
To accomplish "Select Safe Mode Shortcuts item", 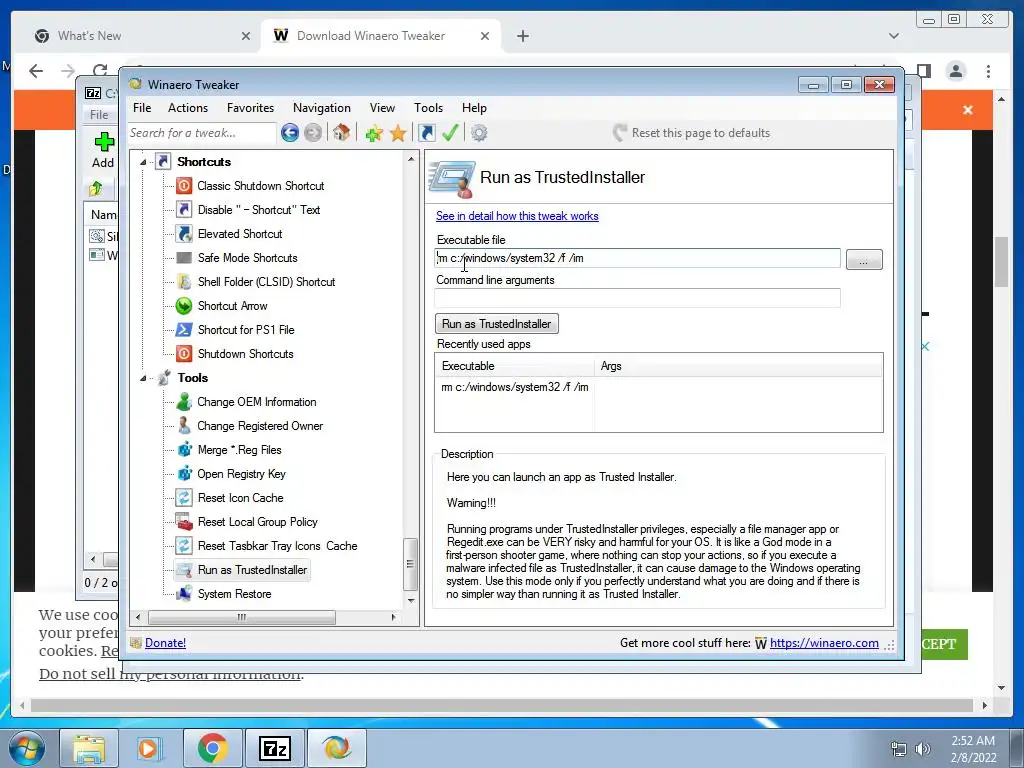I will tap(248, 258).
